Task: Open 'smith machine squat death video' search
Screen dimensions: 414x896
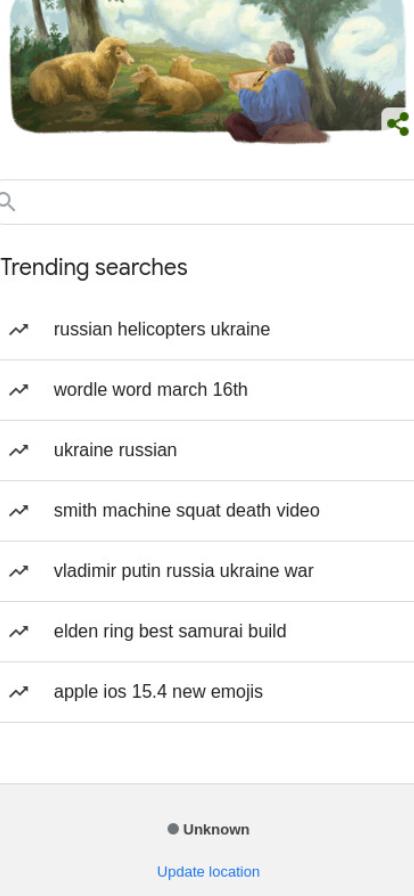Action: (x=207, y=511)
